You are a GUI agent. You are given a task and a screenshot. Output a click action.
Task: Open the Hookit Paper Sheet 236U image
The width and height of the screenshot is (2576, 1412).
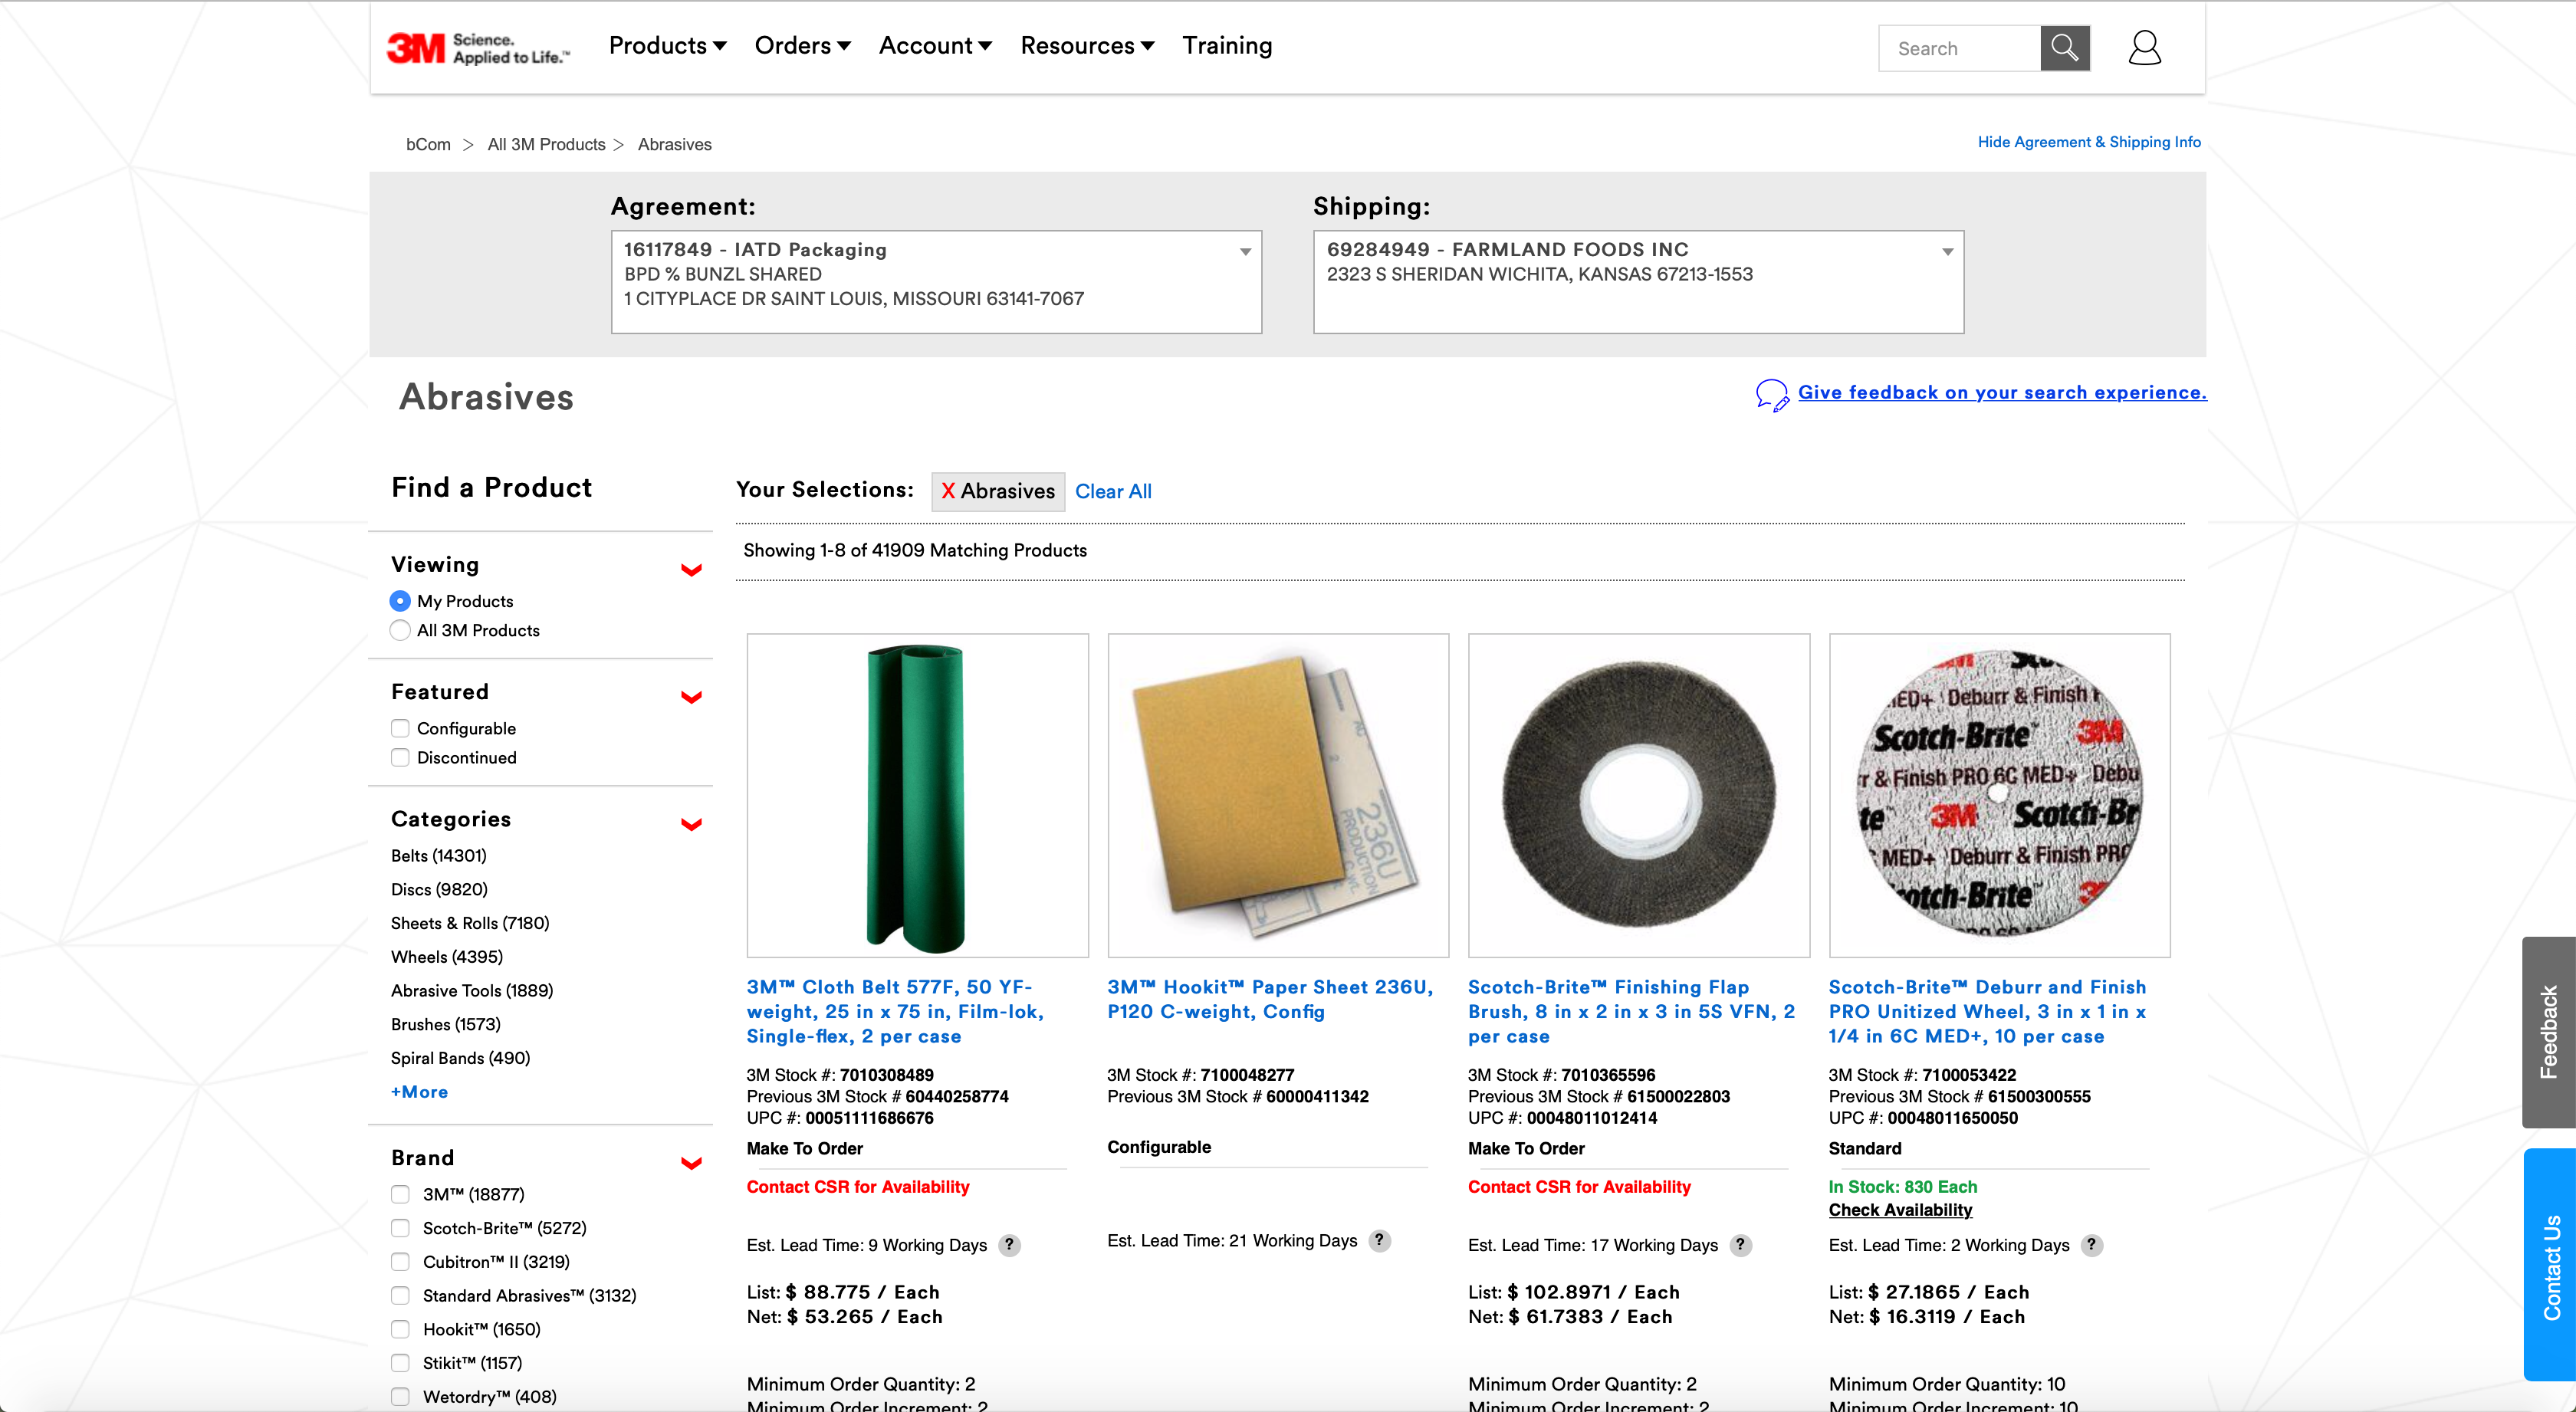click(x=1278, y=795)
